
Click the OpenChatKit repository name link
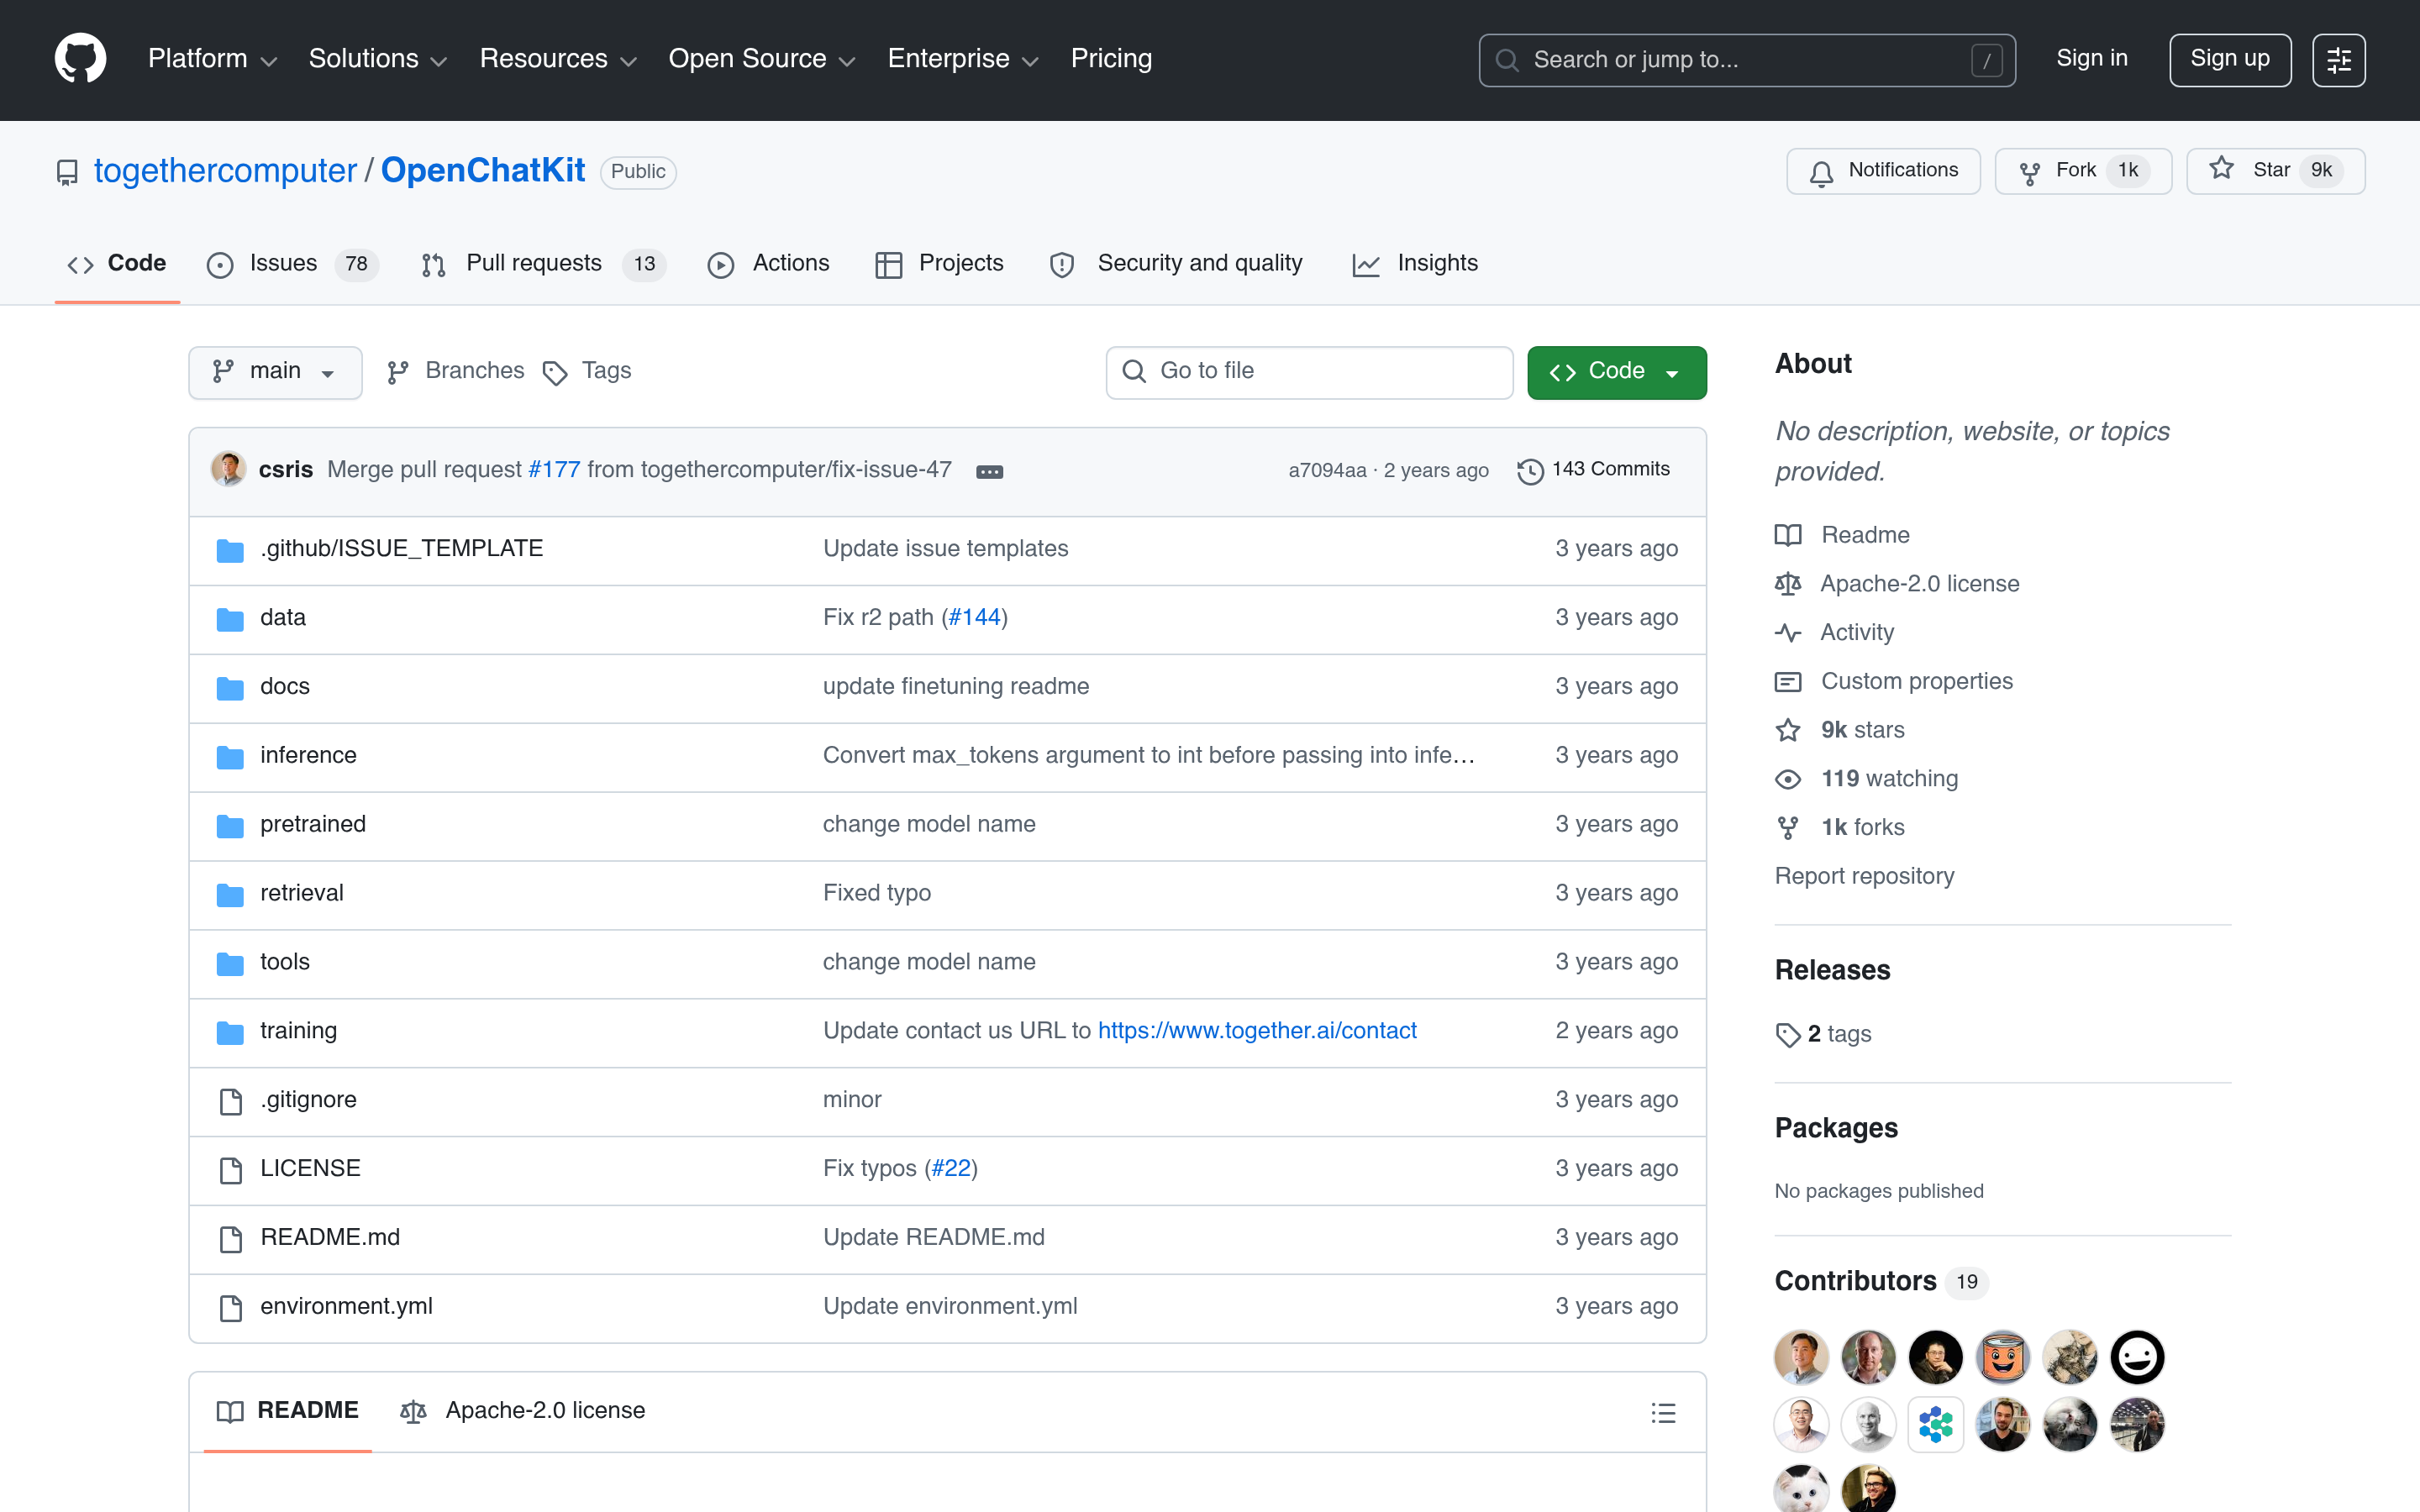[483, 171]
